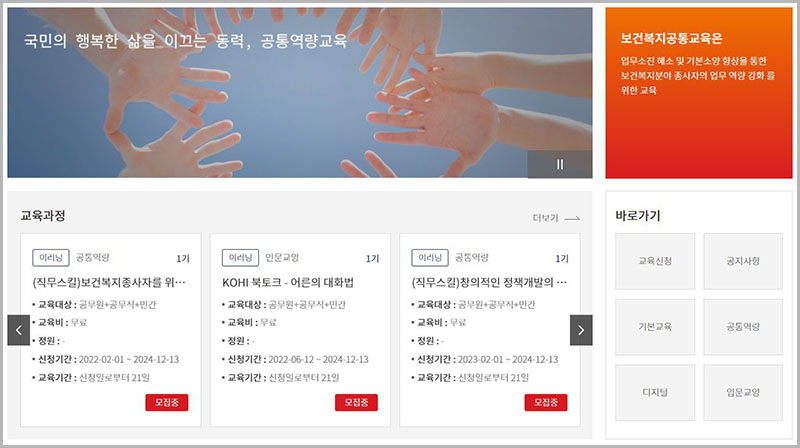
Task: Choose the 디지털 shortcut tile
Action: pos(655,392)
